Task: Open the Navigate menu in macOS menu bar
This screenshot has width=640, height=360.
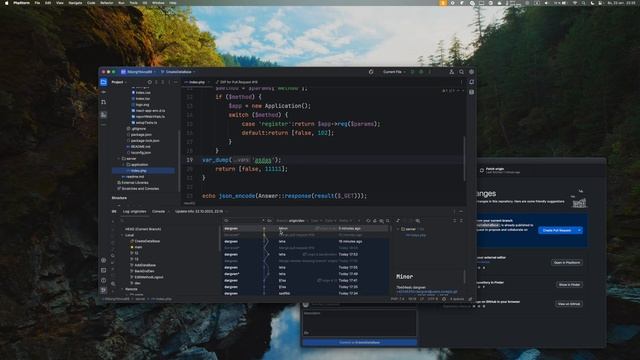Action: coord(75,3)
